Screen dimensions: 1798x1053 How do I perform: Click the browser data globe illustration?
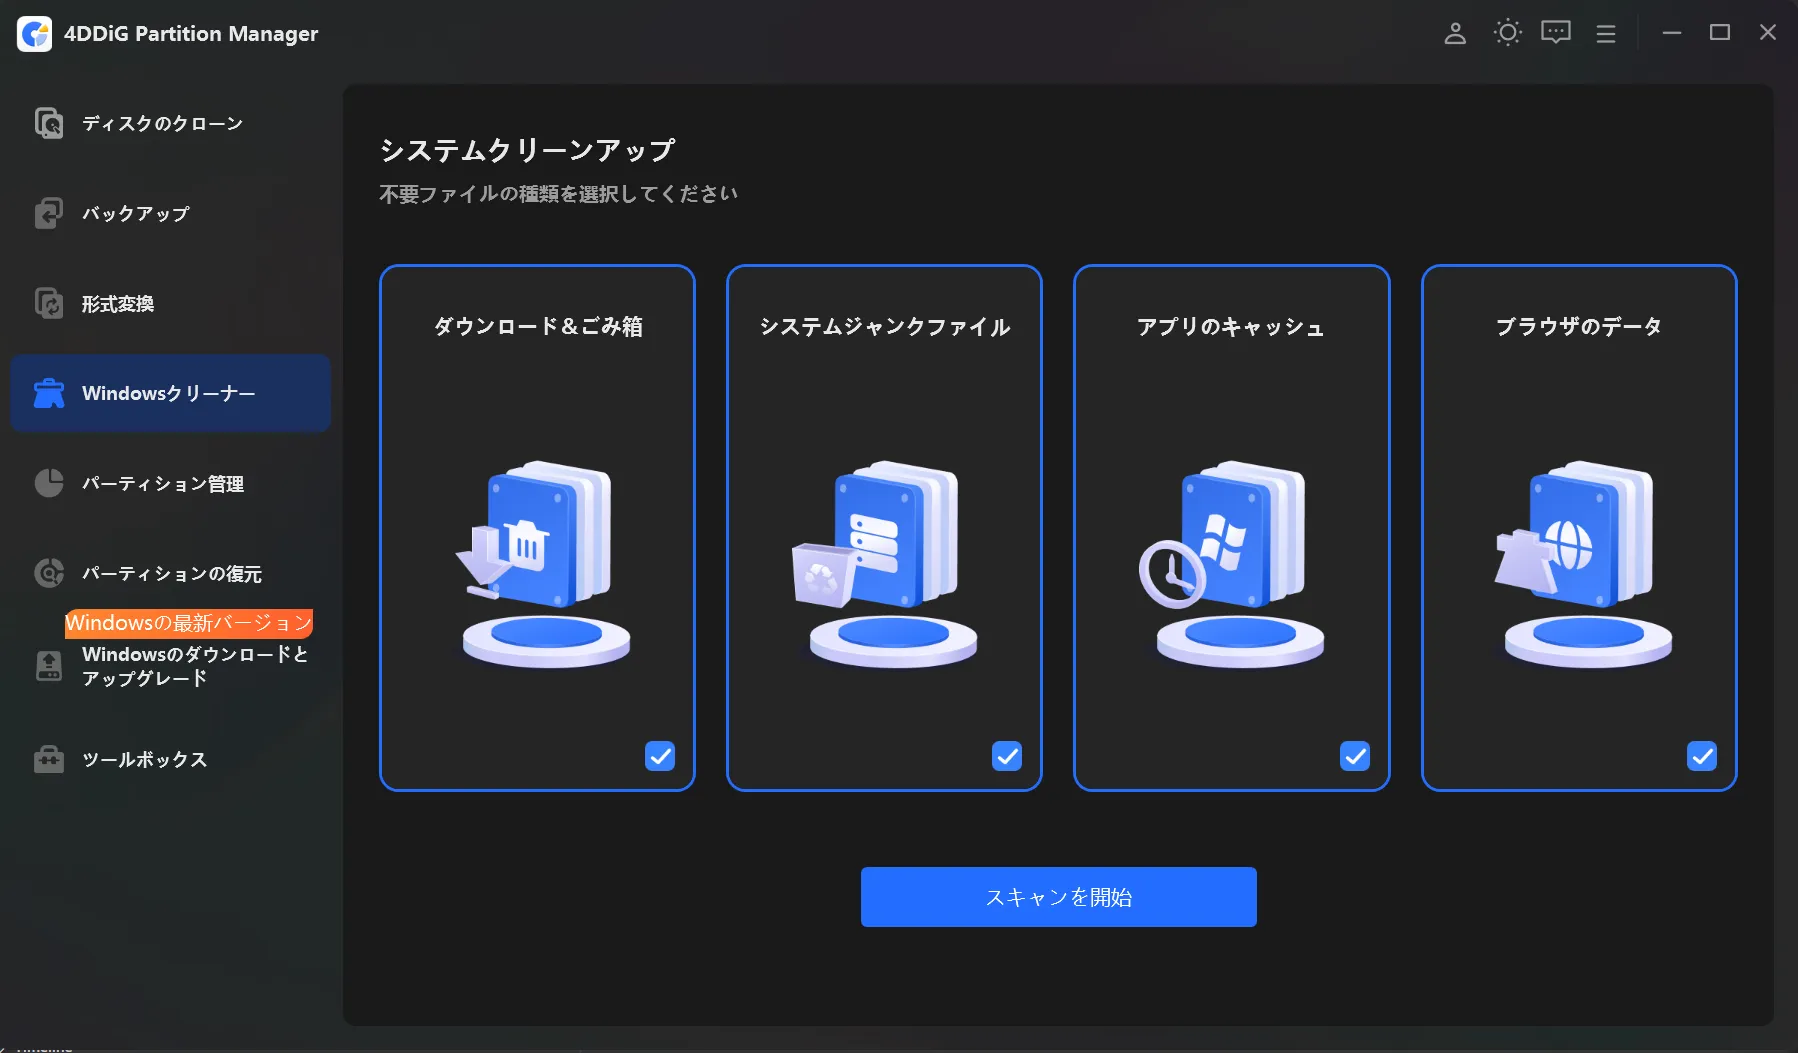1582,562
